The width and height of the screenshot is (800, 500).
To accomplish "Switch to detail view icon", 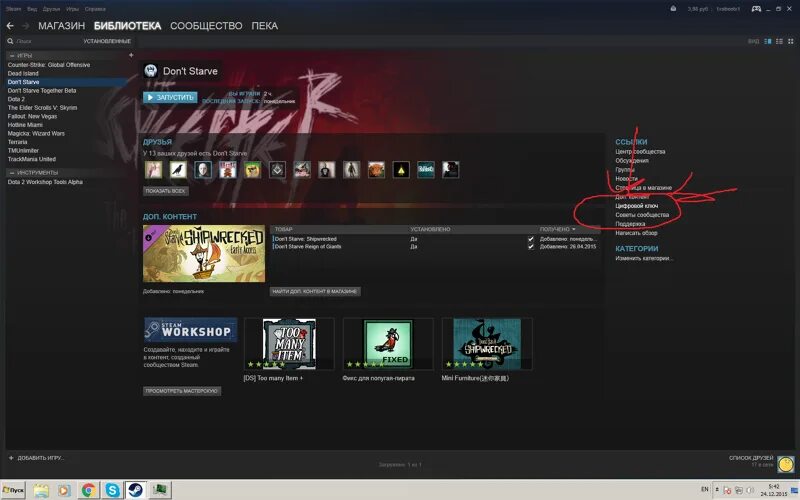I will 768,41.
